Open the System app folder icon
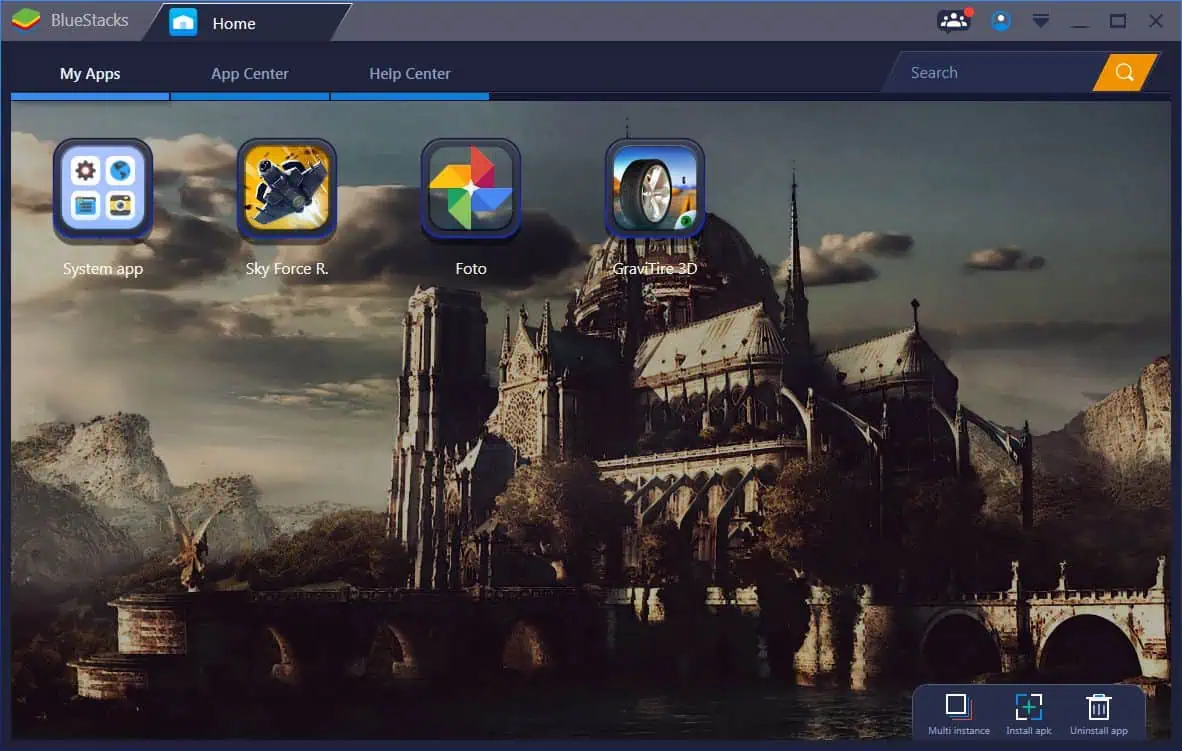 (103, 189)
